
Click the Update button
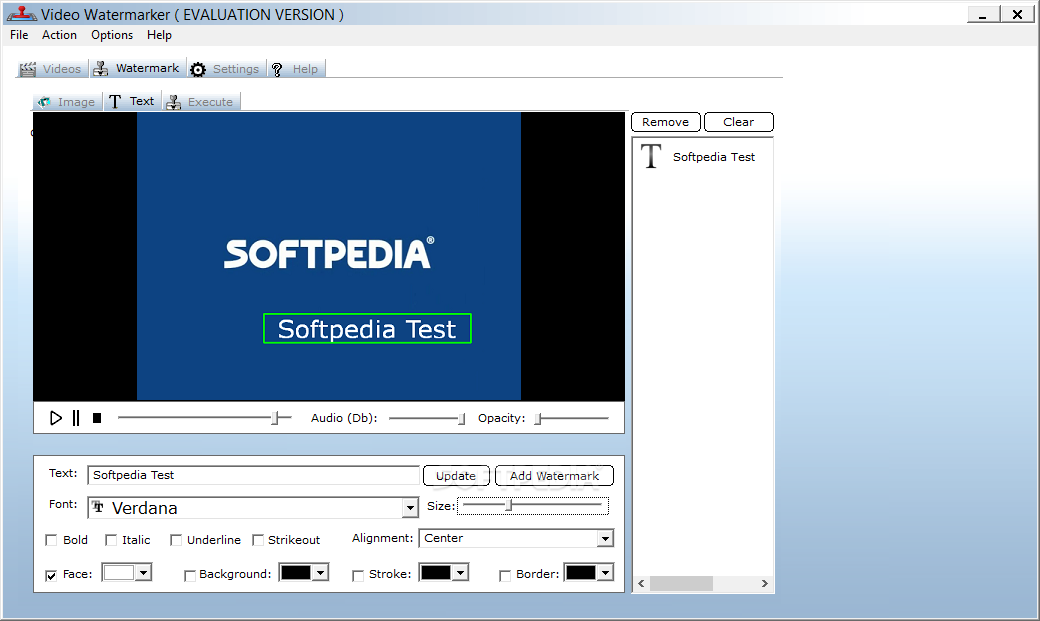(x=456, y=476)
